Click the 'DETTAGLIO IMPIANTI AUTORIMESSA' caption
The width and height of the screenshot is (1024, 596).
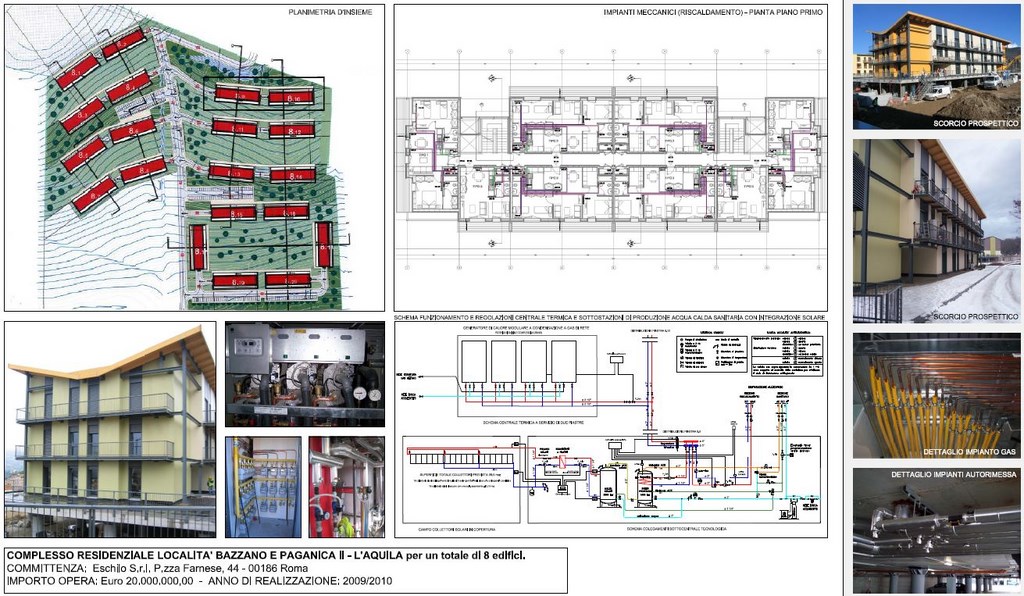(953, 475)
